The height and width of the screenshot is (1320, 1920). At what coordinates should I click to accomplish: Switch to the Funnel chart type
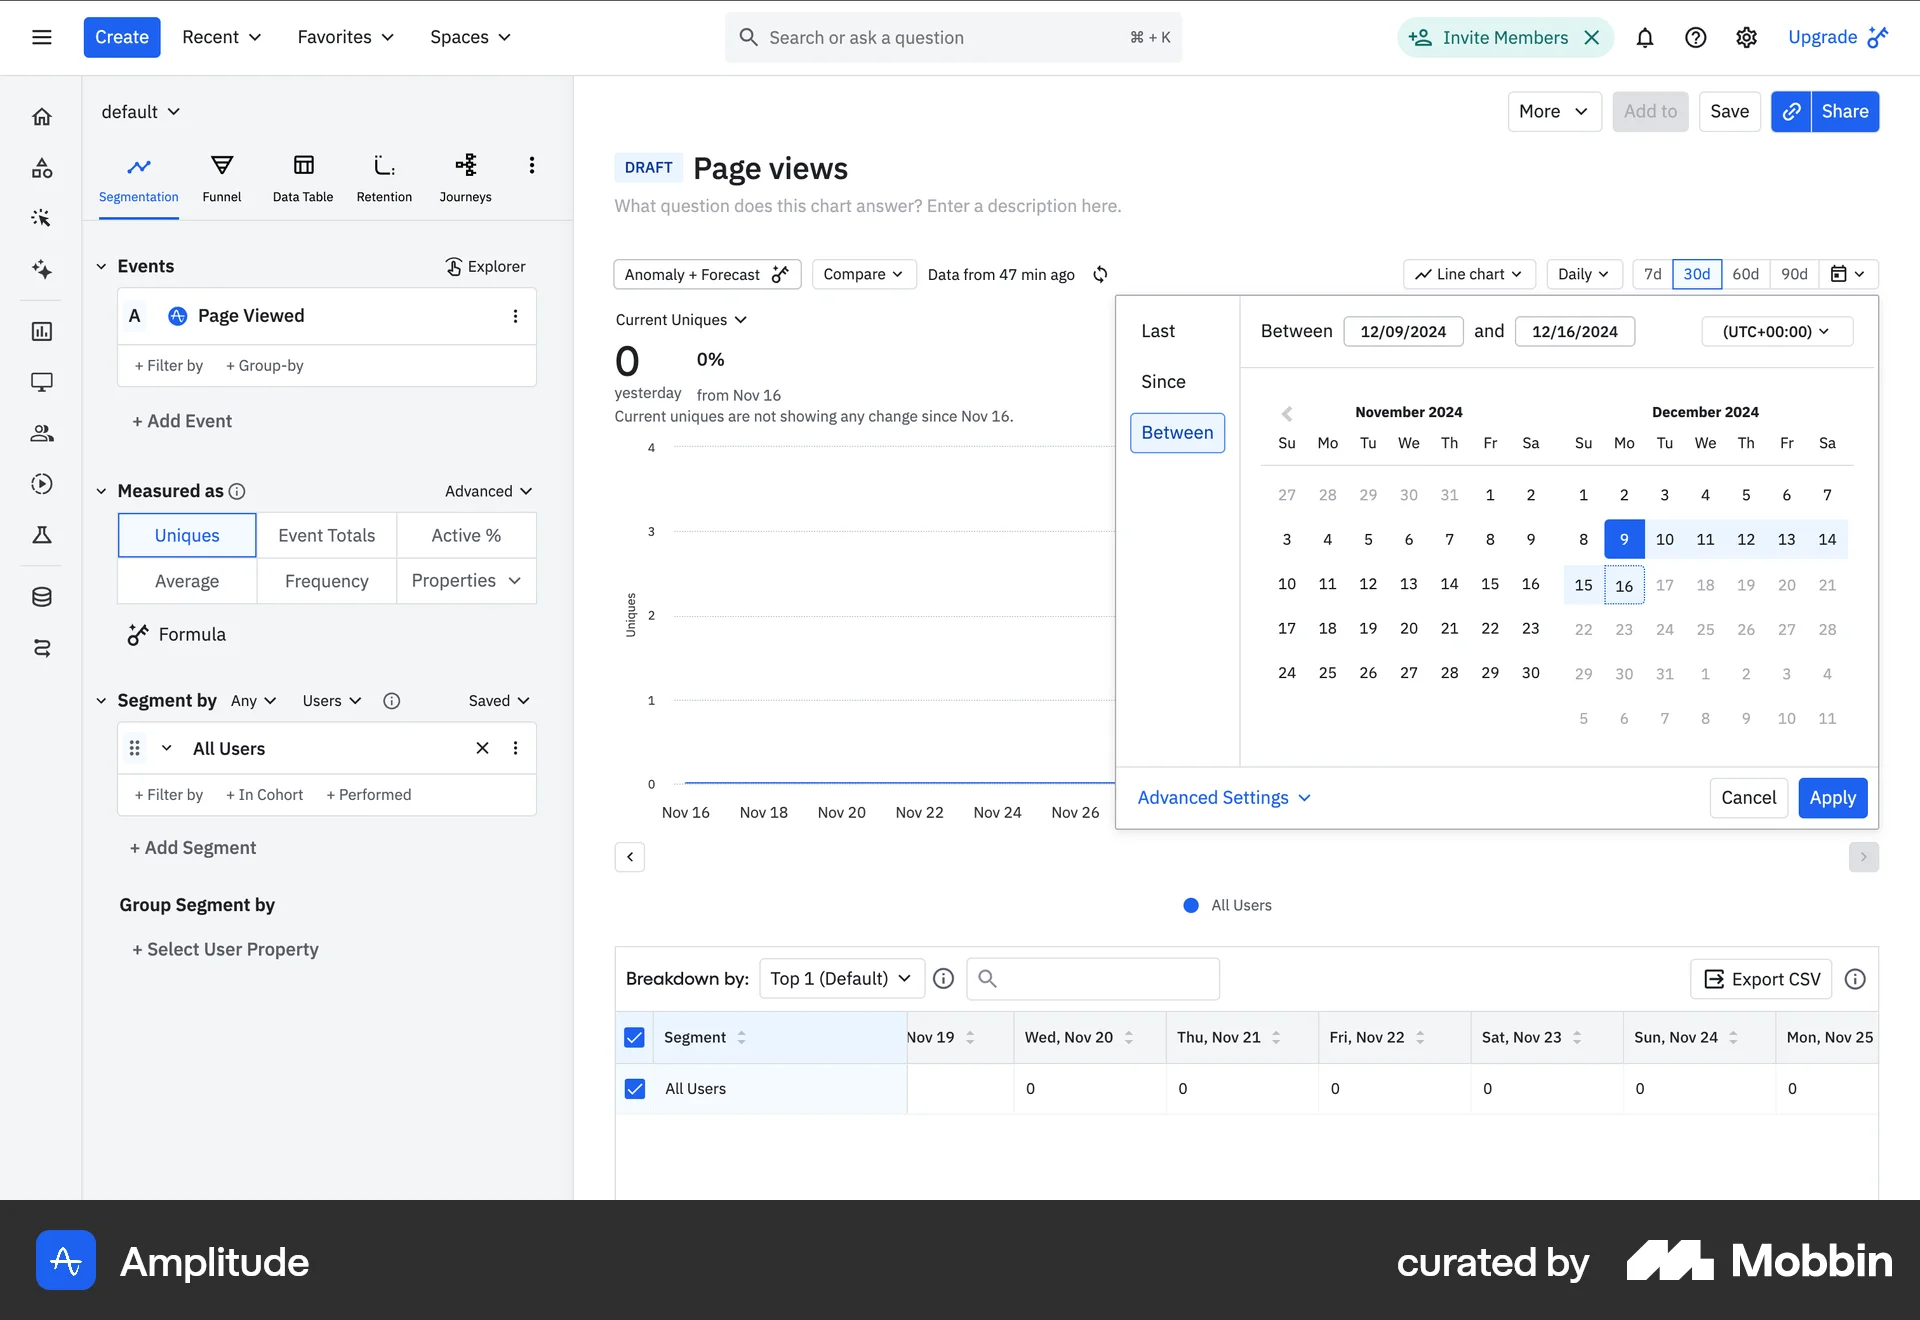click(x=222, y=177)
